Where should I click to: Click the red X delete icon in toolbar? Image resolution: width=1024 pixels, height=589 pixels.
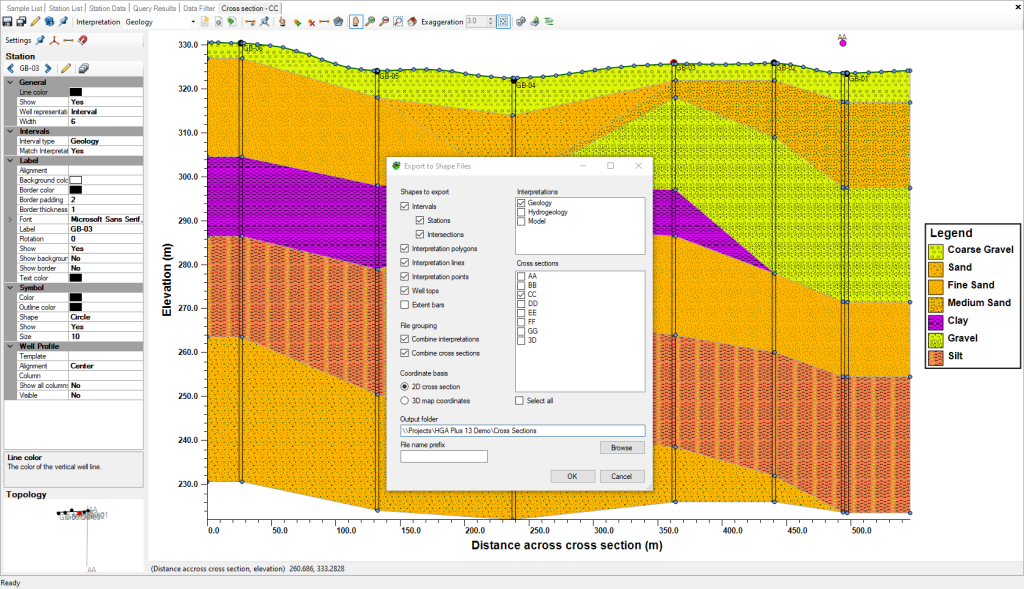pyautogui.click(x=311, y=21)
